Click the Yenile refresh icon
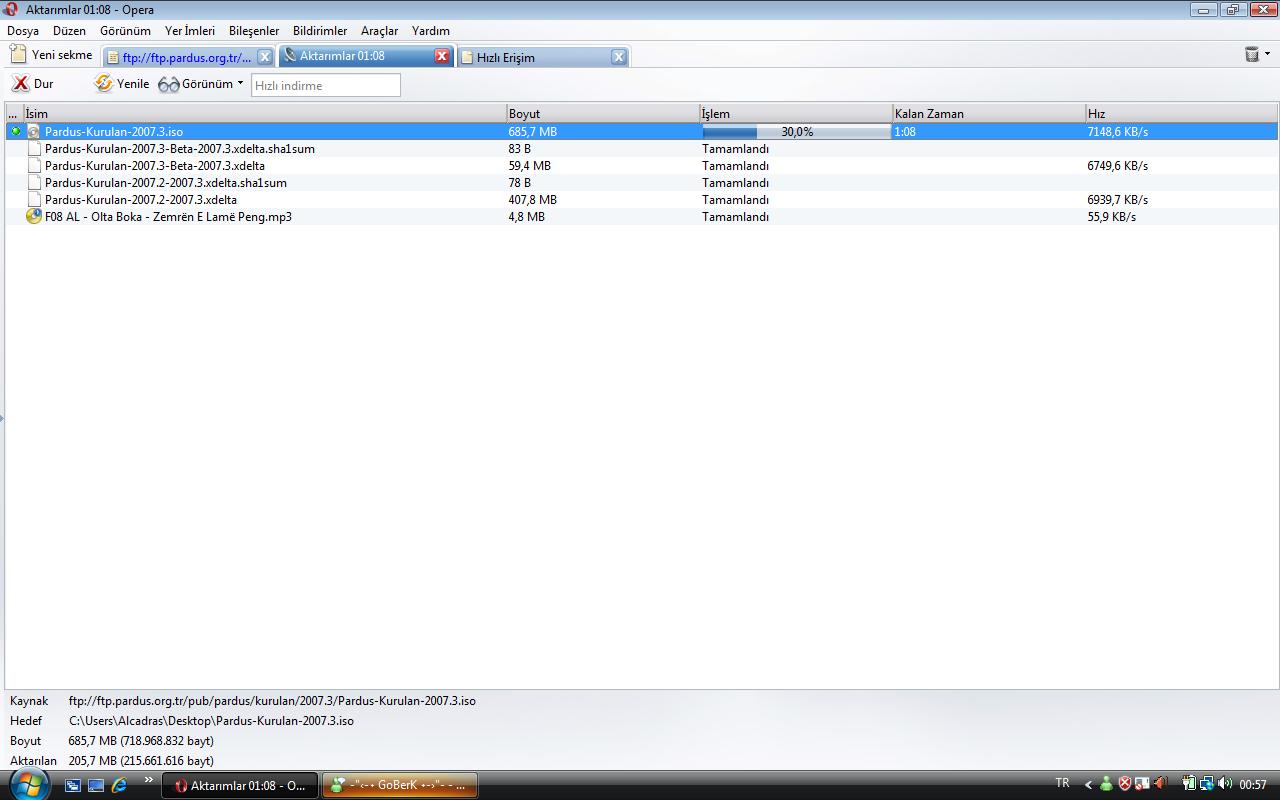Image resolution: width=1280 pixels, height=800 pixels. coord(103,84)
